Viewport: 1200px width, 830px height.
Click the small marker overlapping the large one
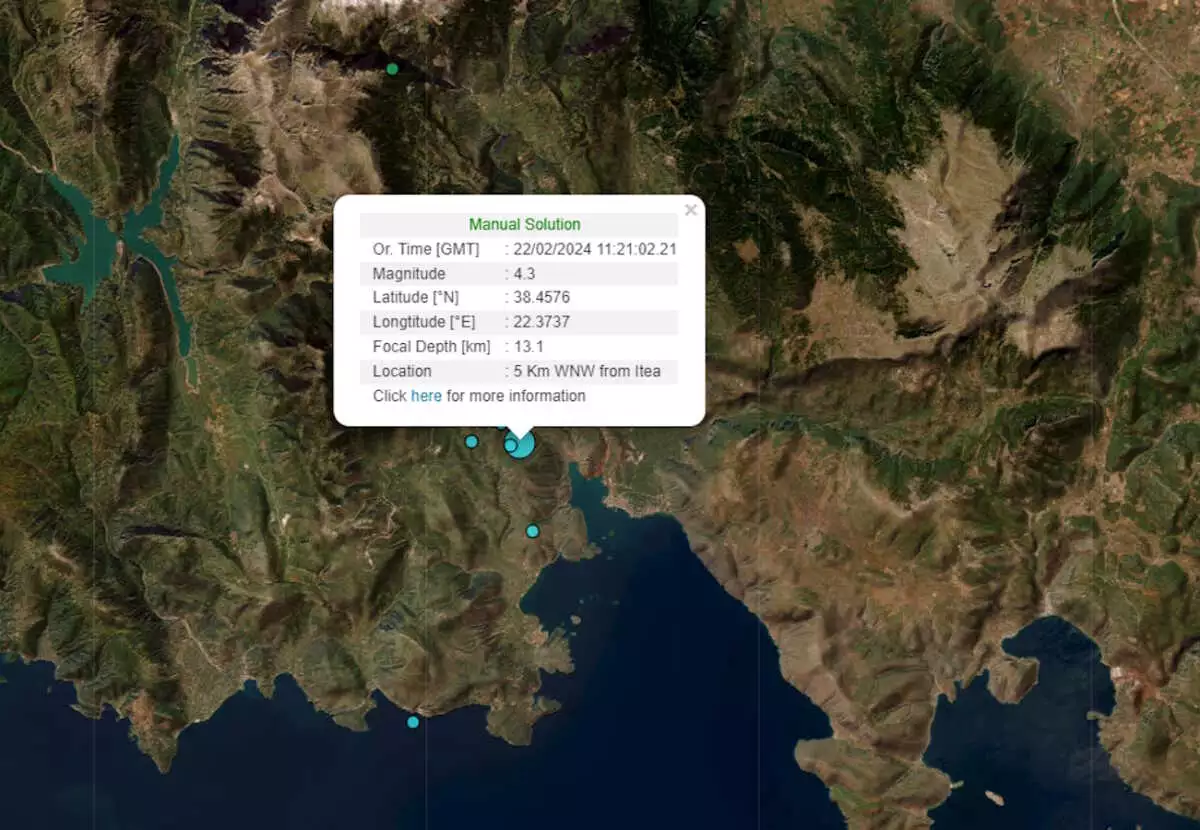[x=510, y=445]
